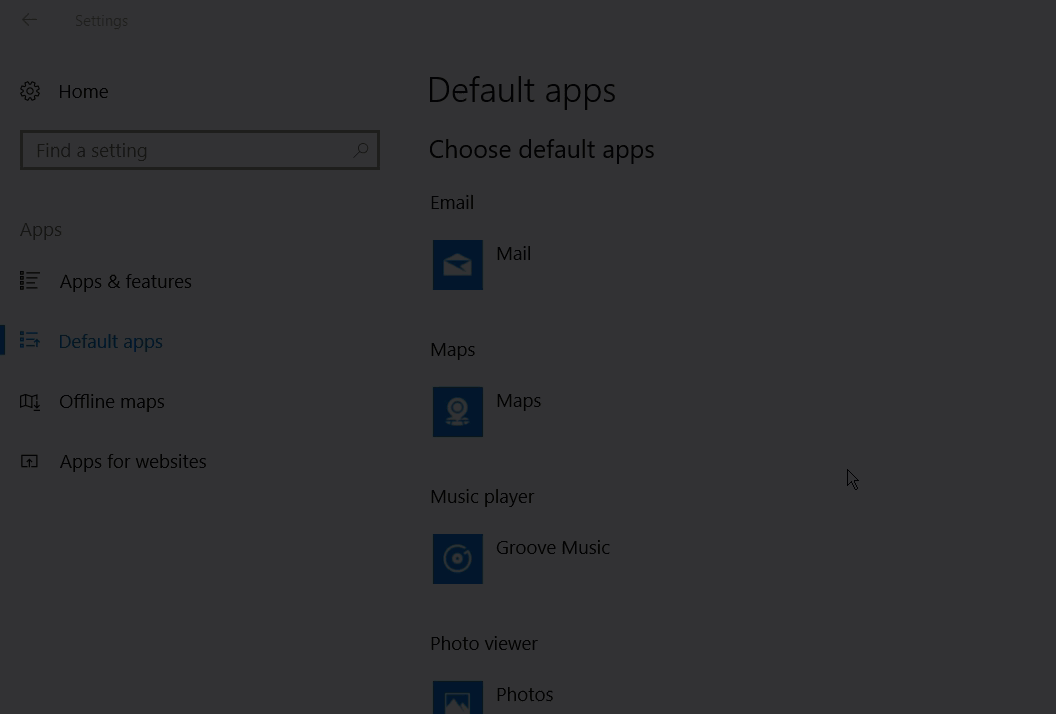Select Home in the settings sidebar
Image resolution: width=1056 pixels, height=714 pixels.
83,91
